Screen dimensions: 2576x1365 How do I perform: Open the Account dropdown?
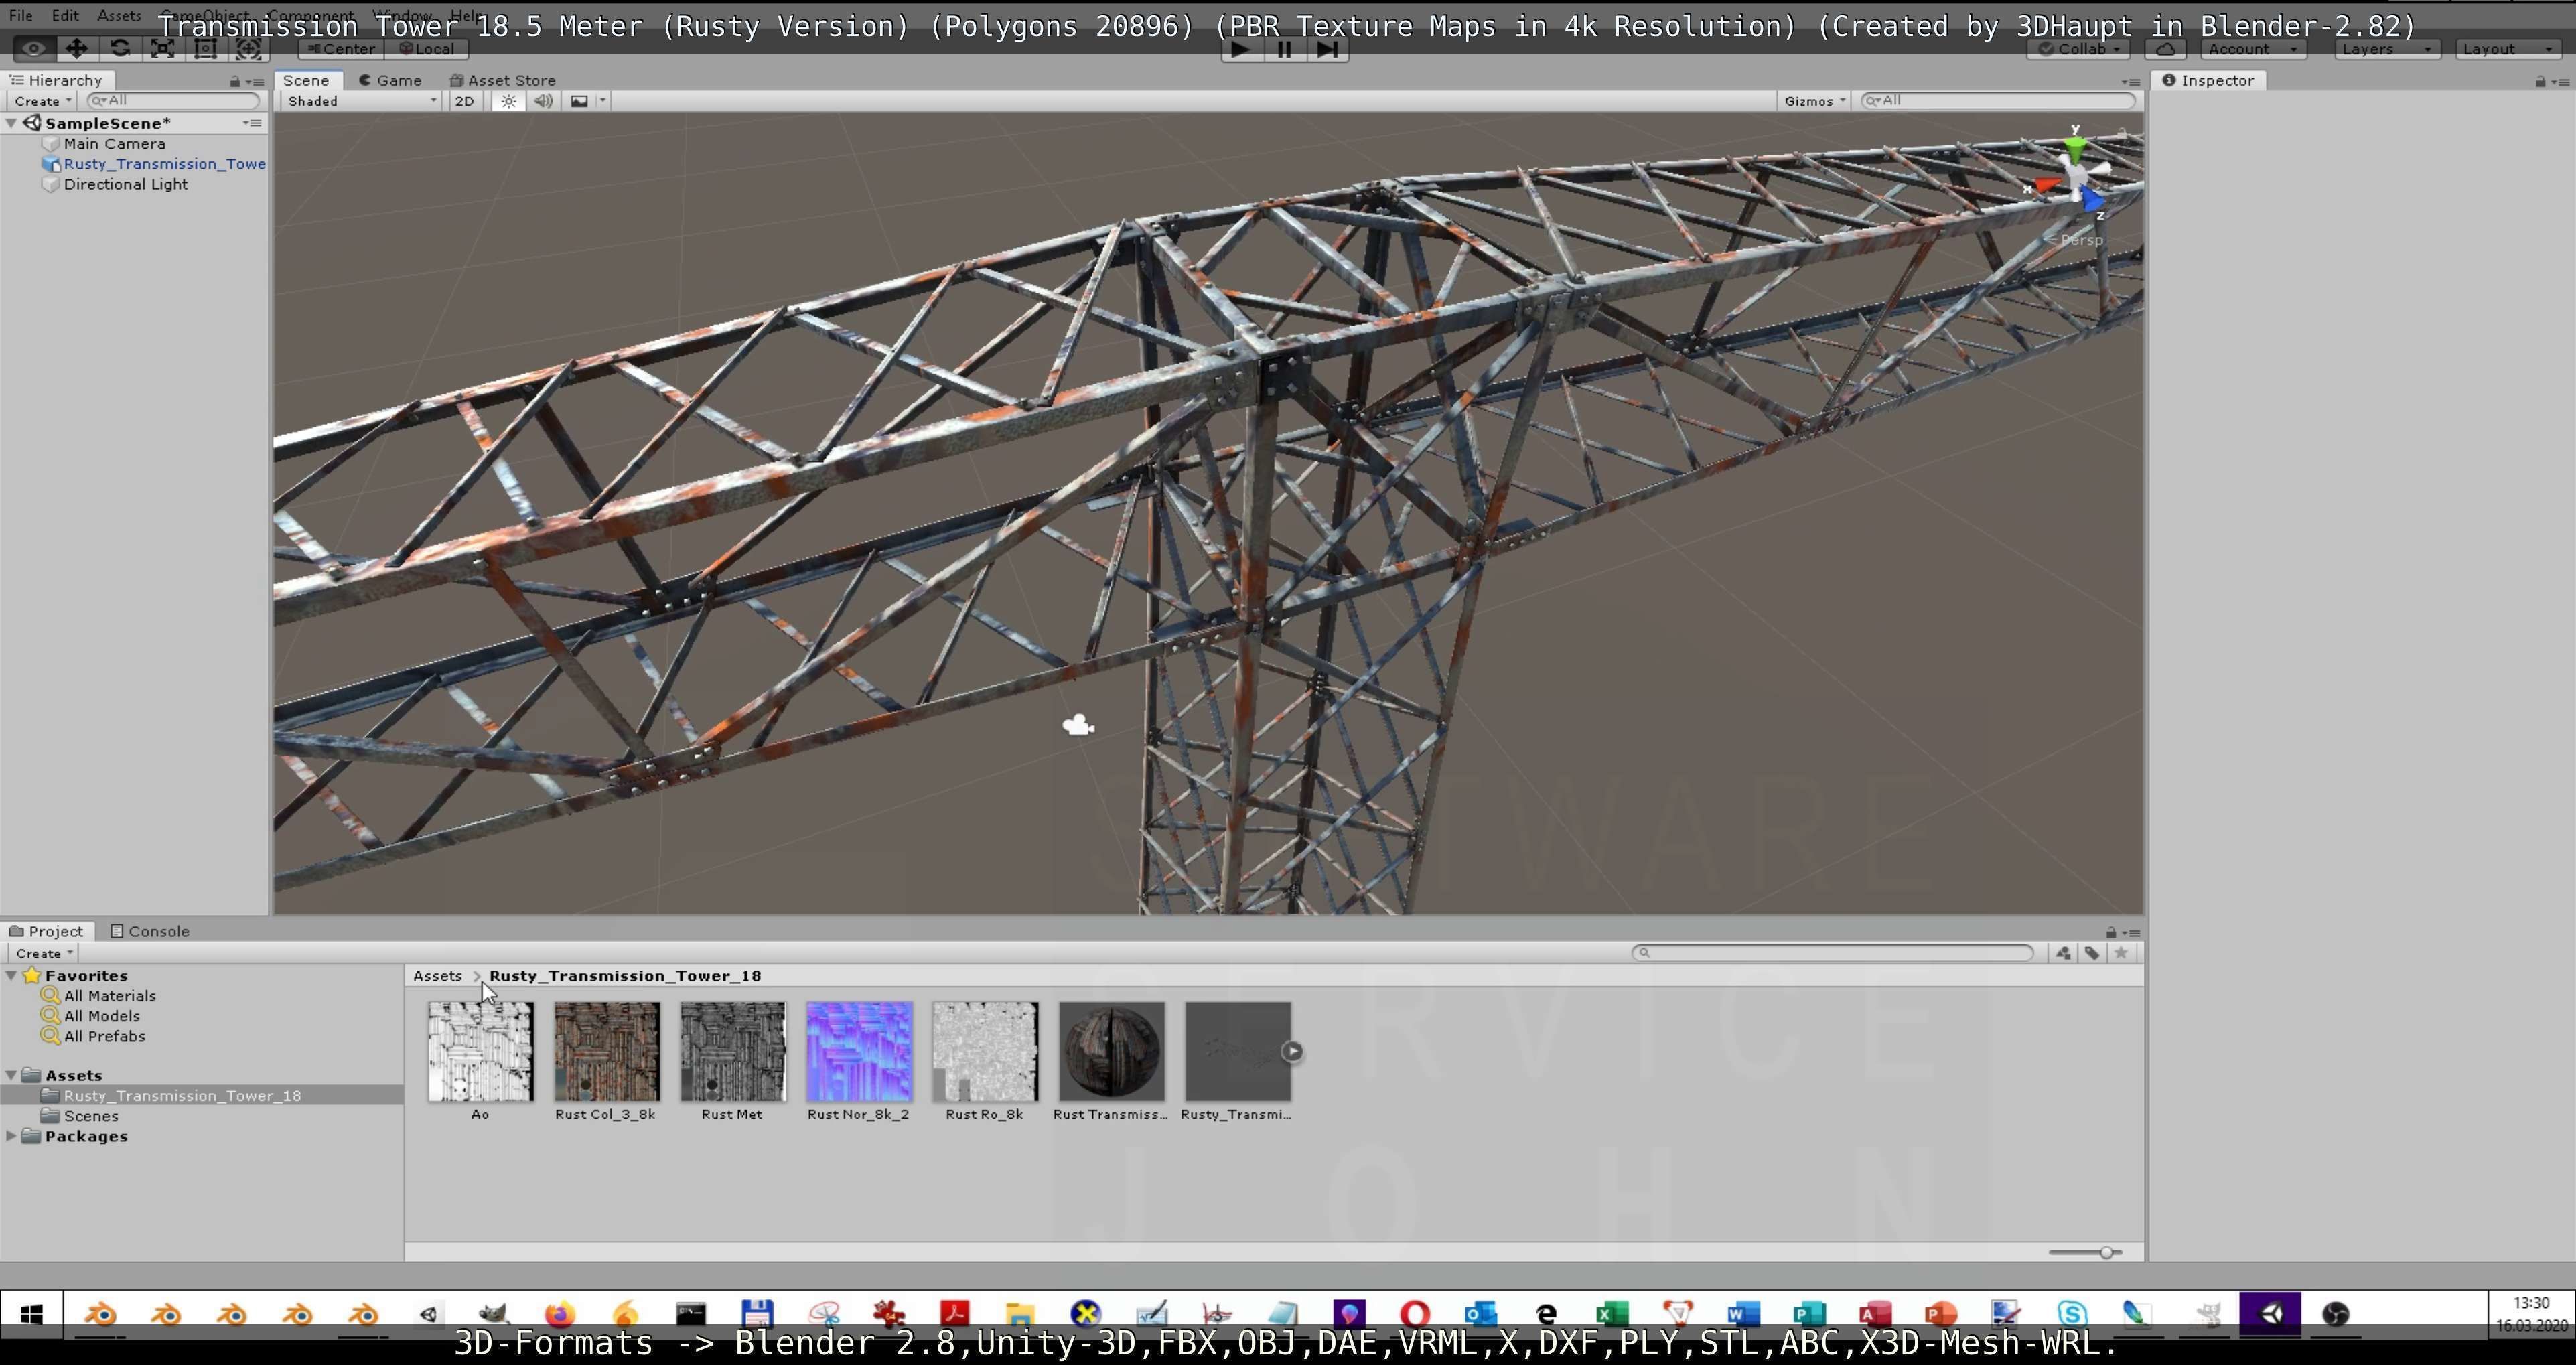[2253, 48]
